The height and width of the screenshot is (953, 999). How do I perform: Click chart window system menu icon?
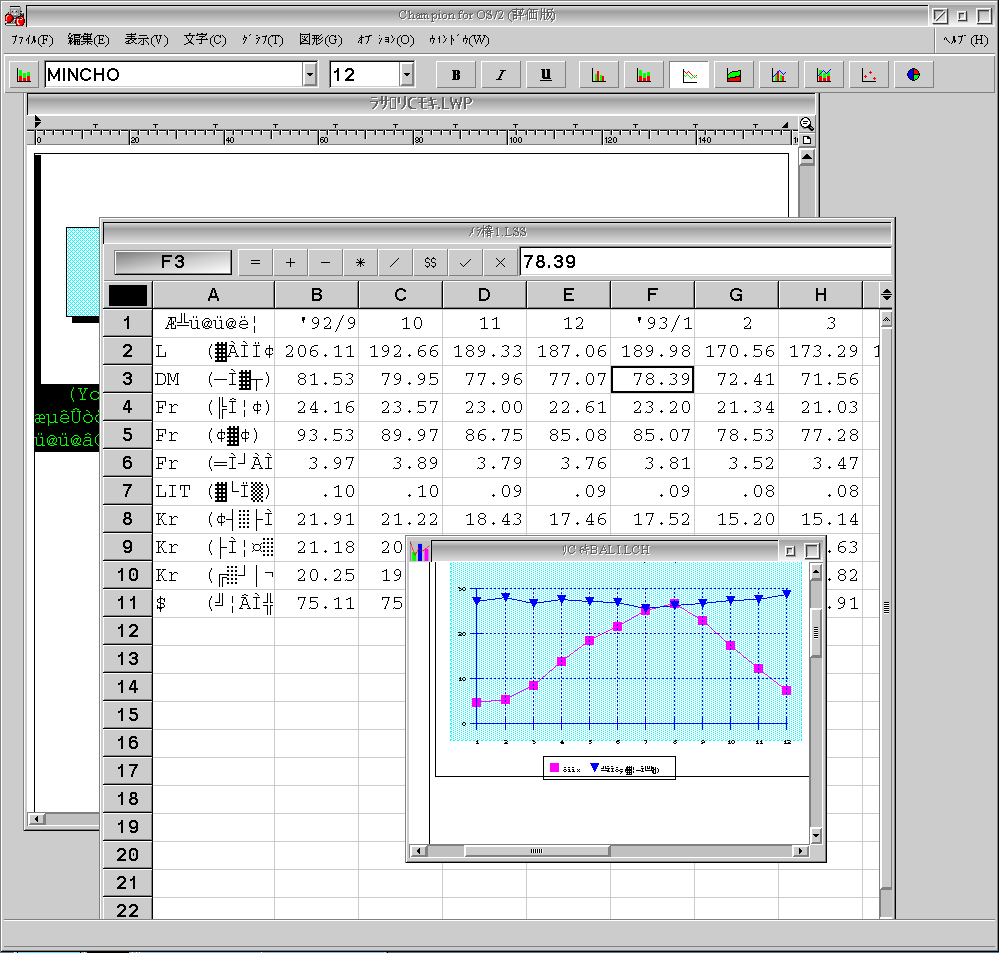point(419,552)
